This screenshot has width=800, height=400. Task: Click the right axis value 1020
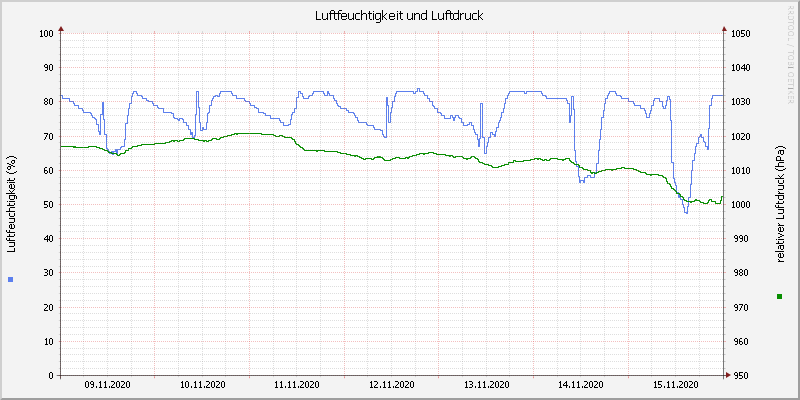(740, 136)
